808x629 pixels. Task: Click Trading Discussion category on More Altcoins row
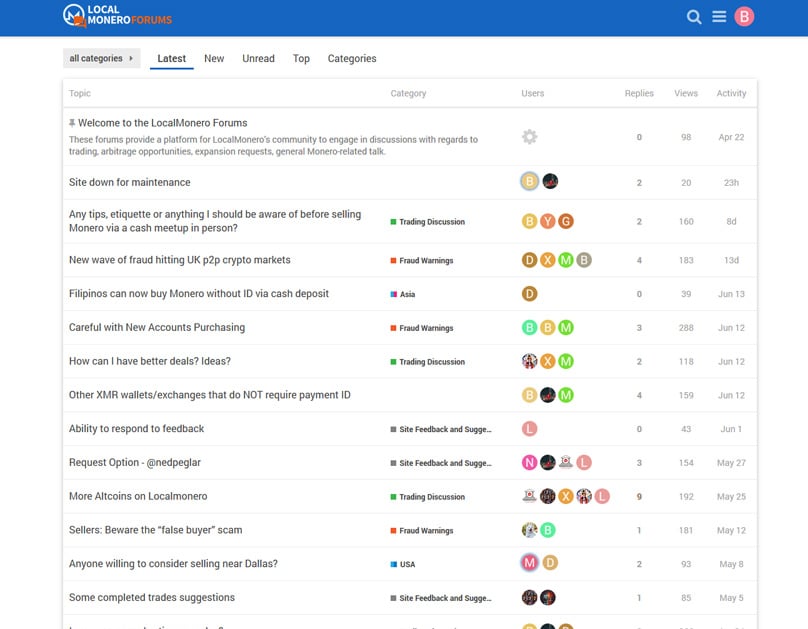tap(428, 497)
